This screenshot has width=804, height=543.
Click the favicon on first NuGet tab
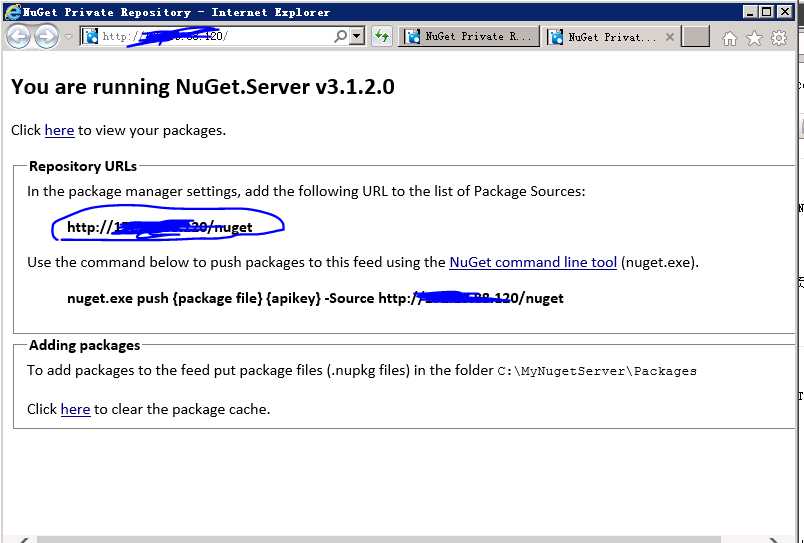point(412,37)
